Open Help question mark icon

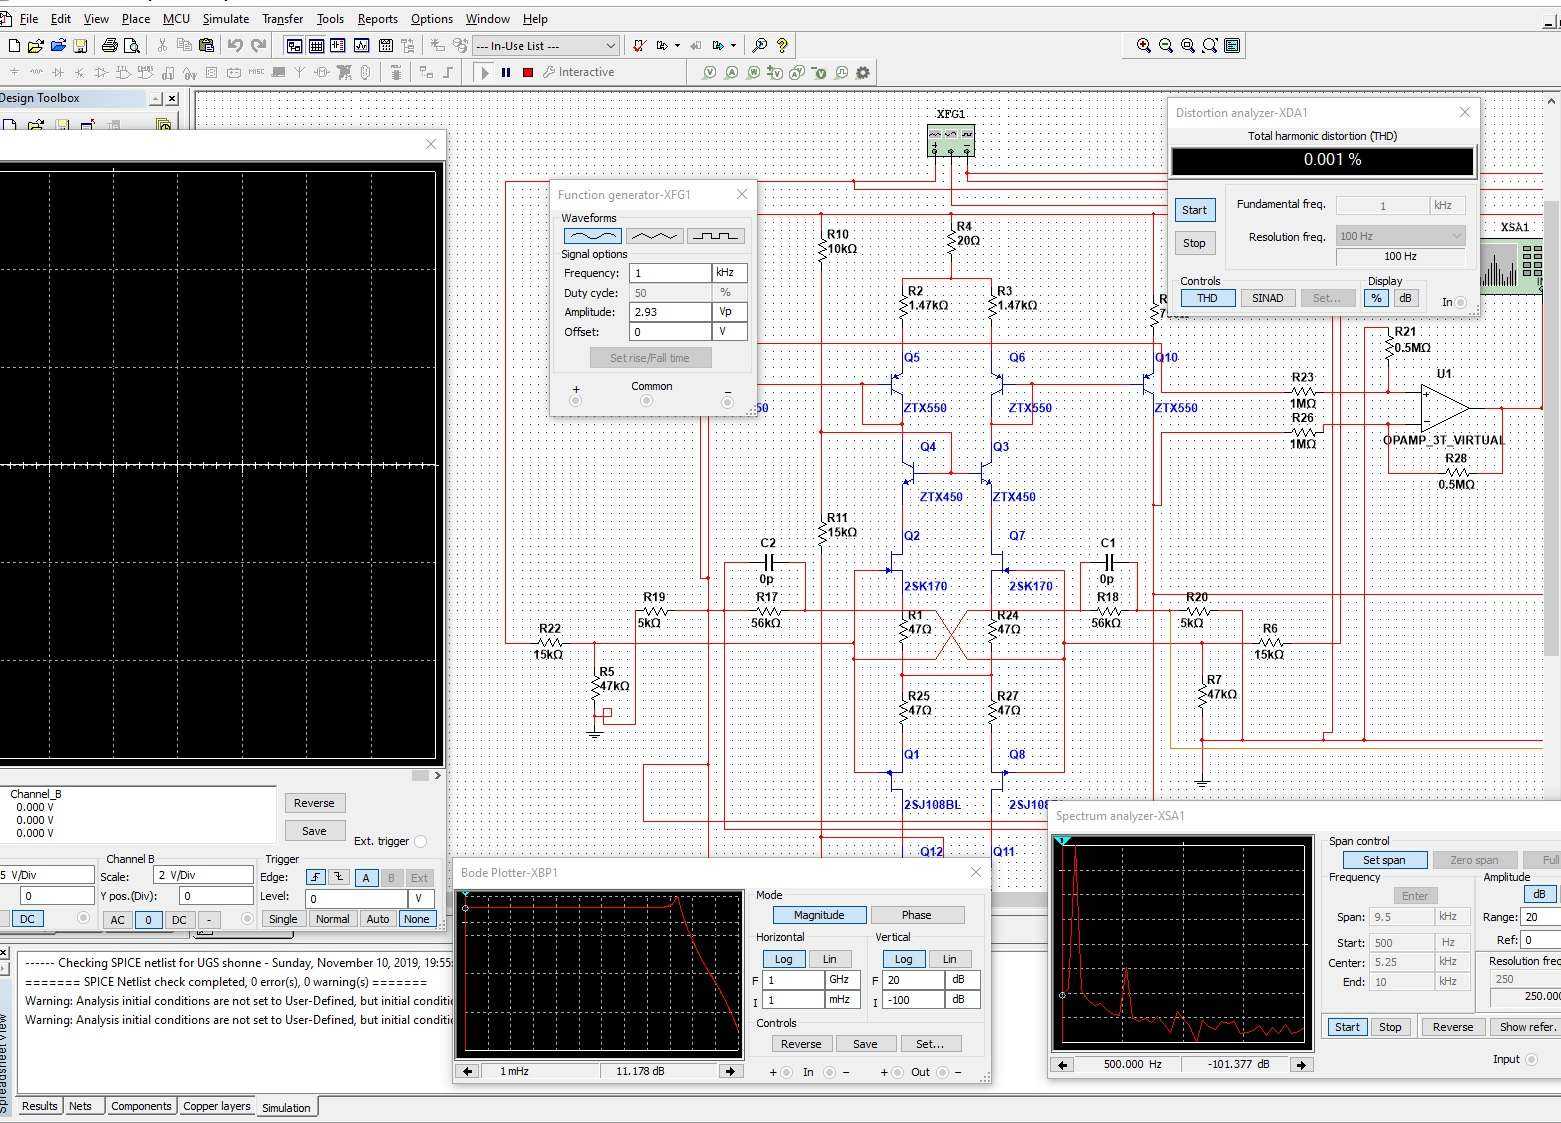(782, 46)
